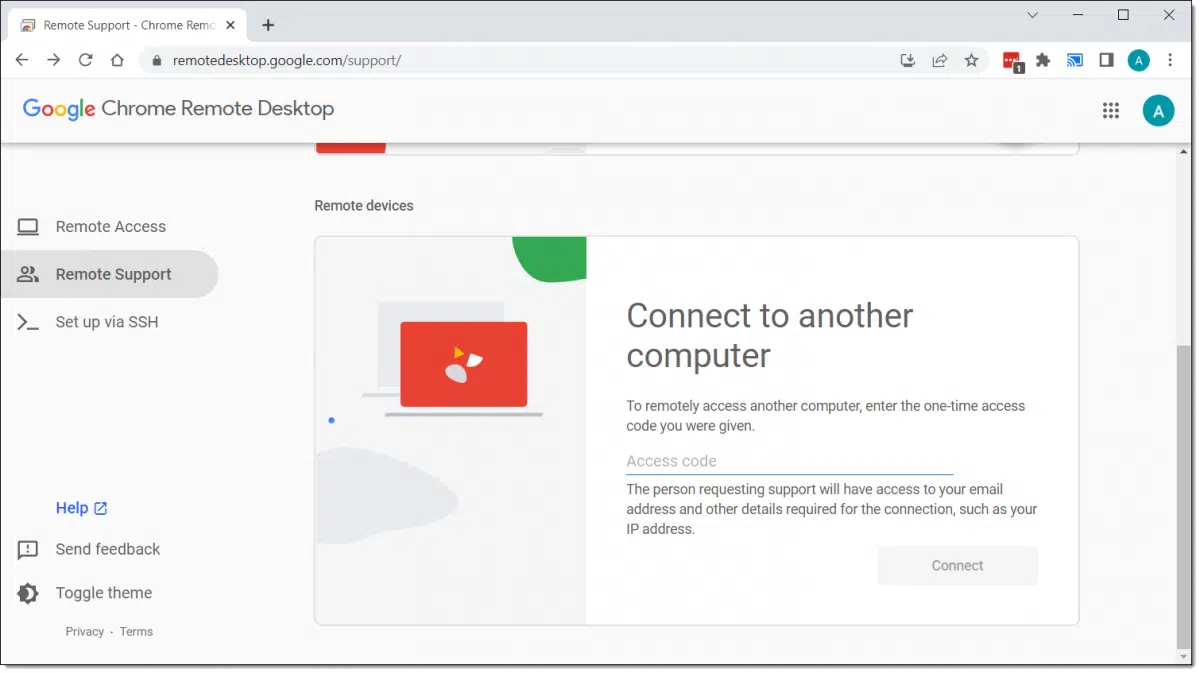Click the Remote devices heading
The height and width of the screenshot is (673, 1200).
(364, 206)
